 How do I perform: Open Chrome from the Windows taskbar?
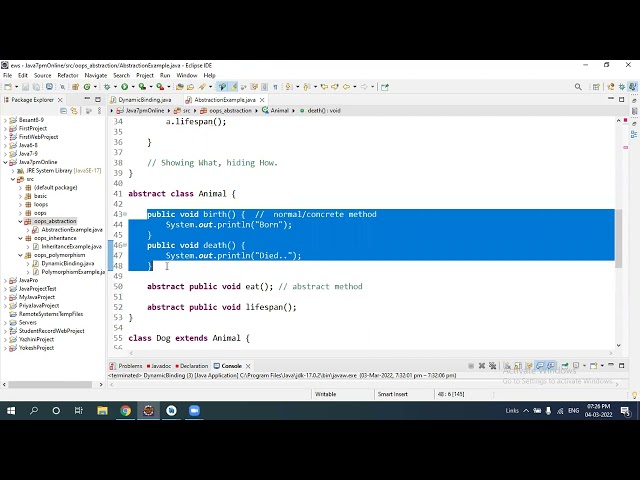pyautogui.click(x=126, y=411)
